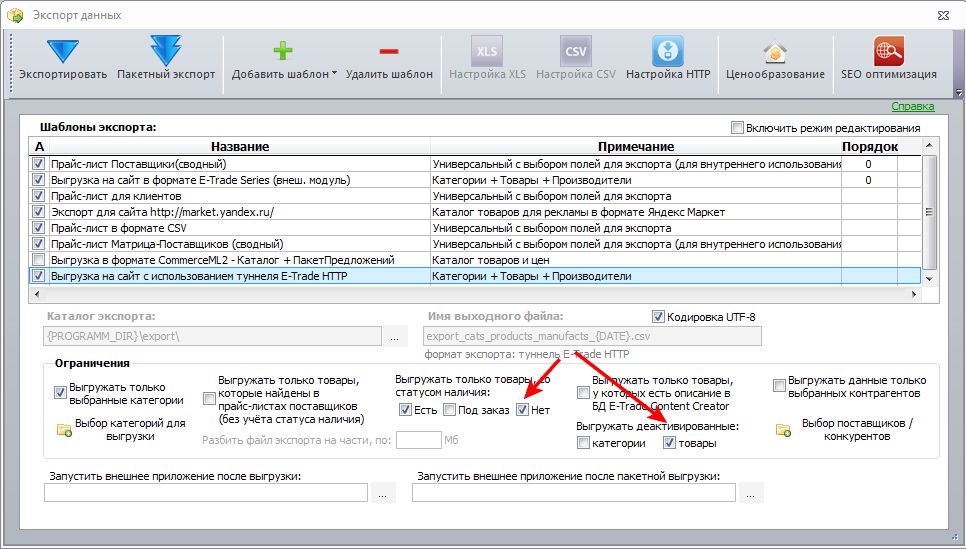The width and height of the screenshot is (966, 549).
Task: Toggle checkbox for Матрица-Поставщиков template
Action: (x=39, y=244)
